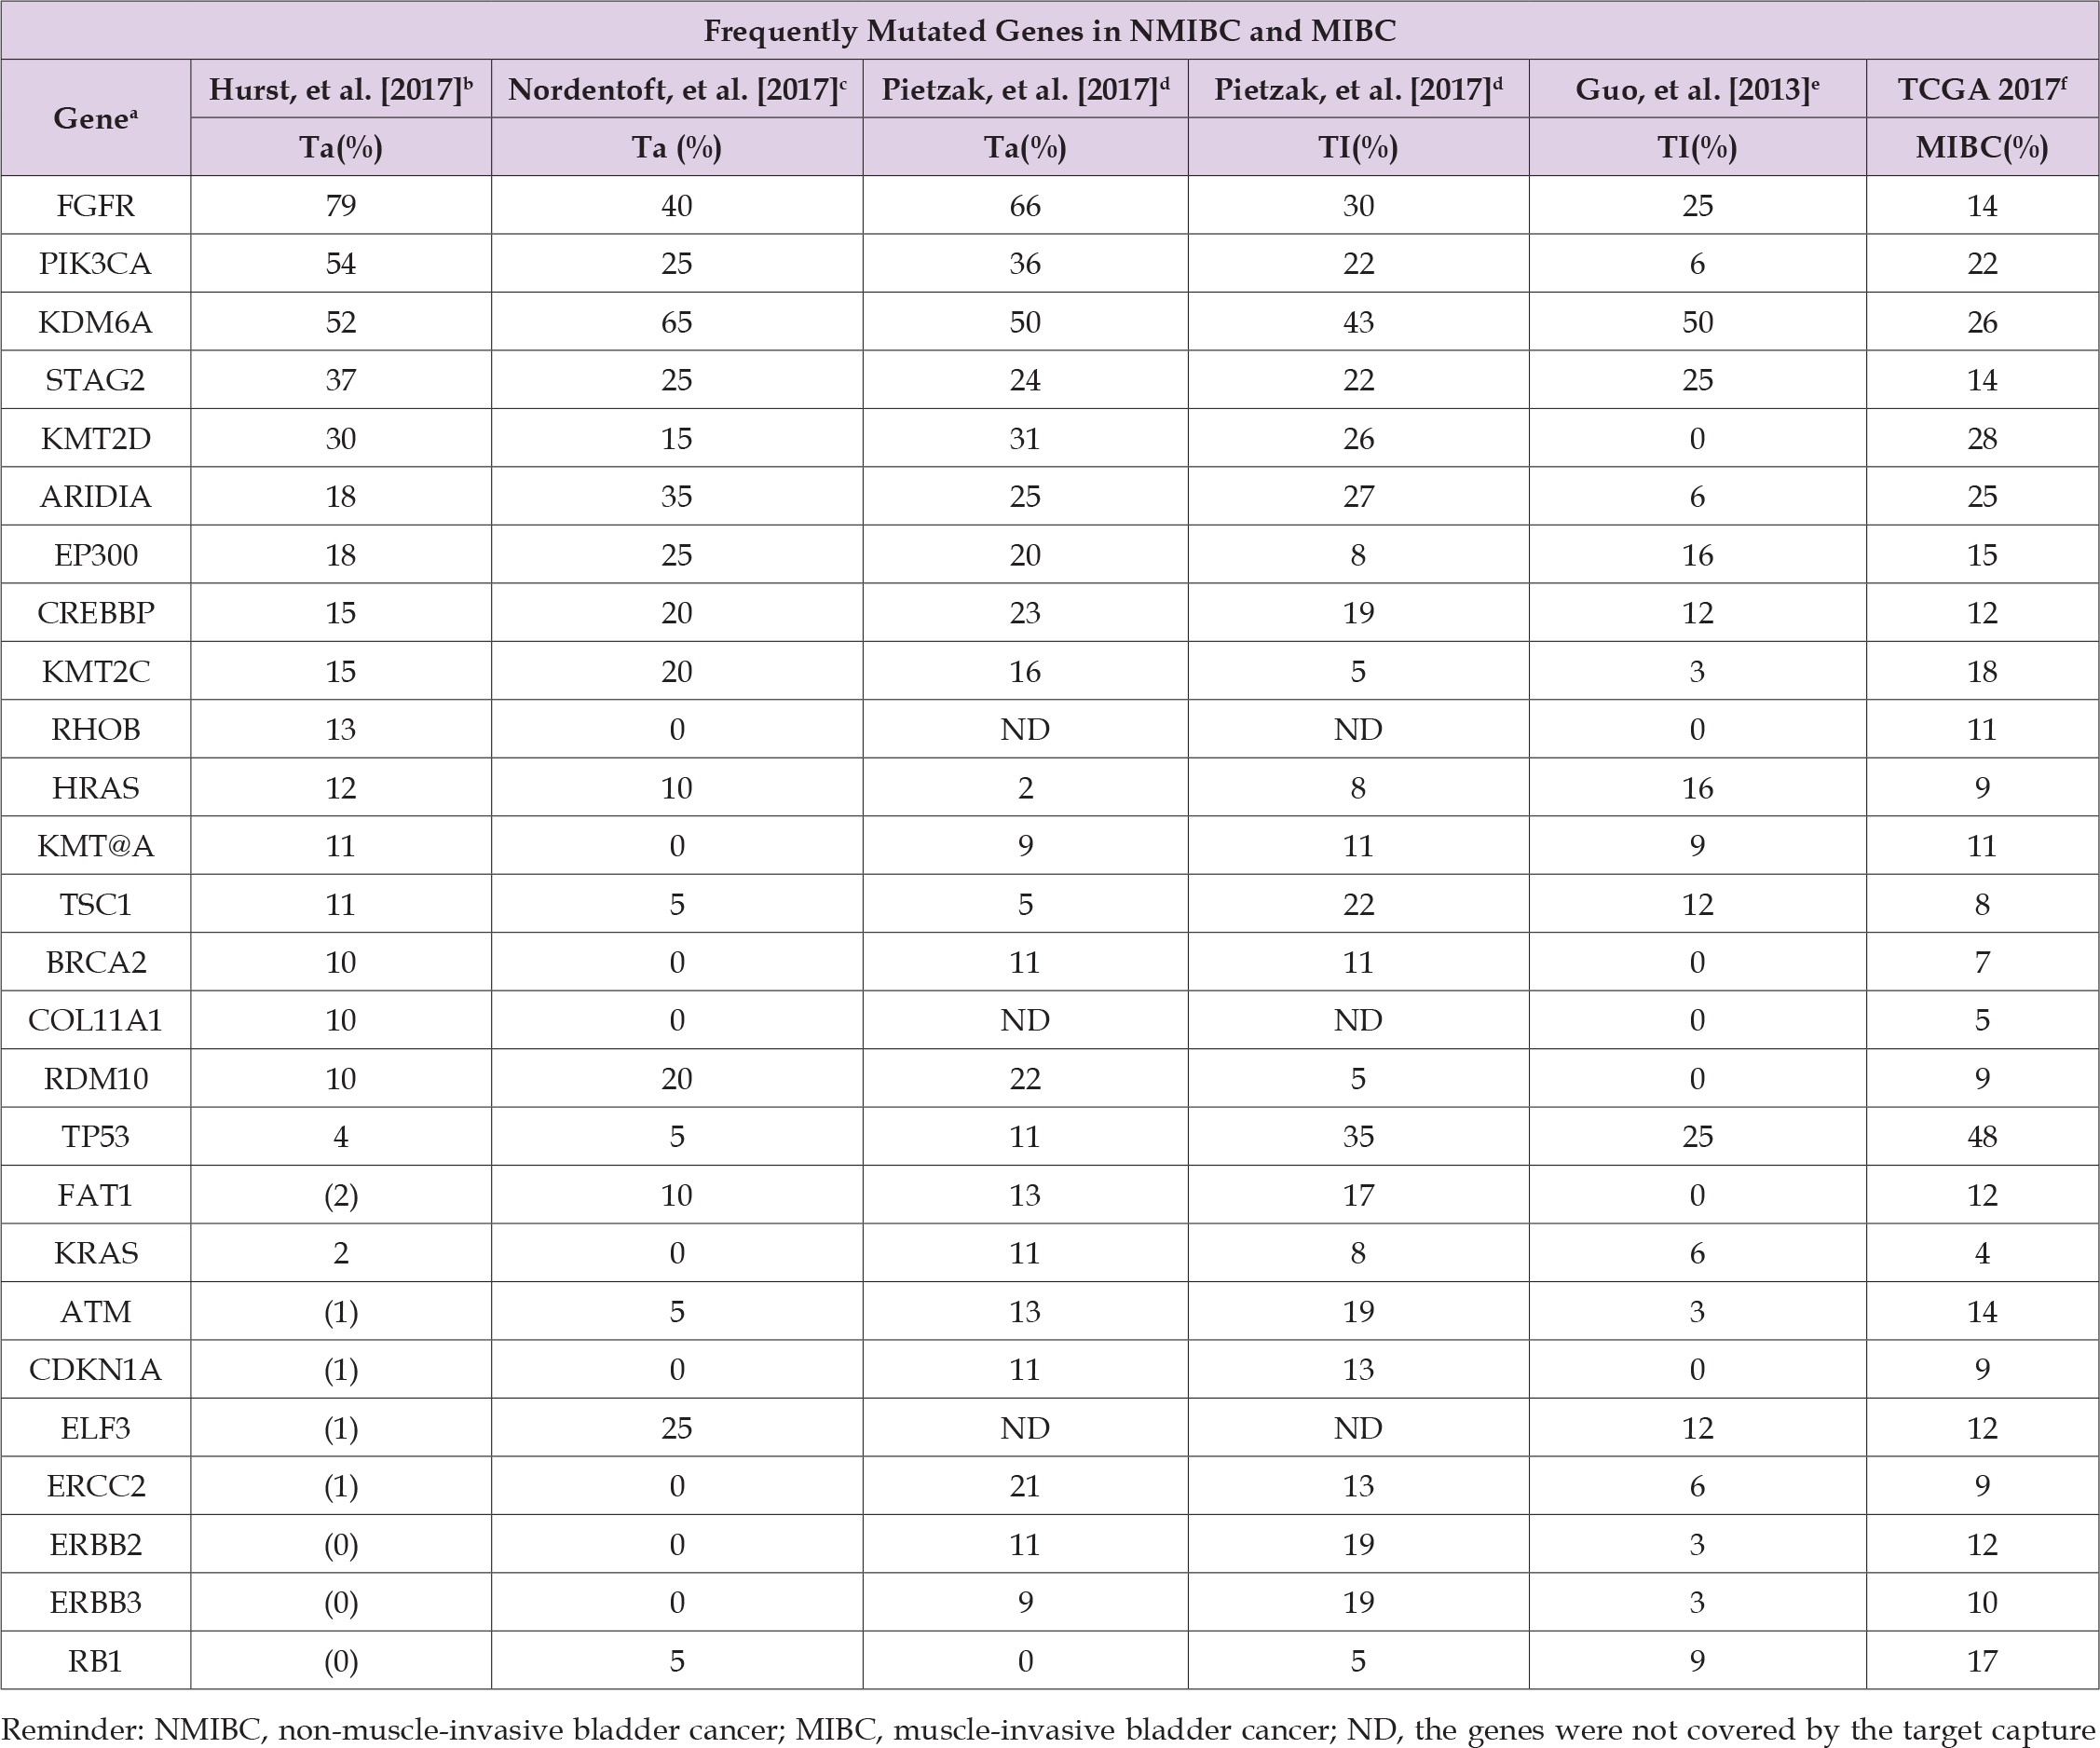Select the 'MIBC(%)' subheader
This screenshot has height=1748, width=2100.
1982,148
